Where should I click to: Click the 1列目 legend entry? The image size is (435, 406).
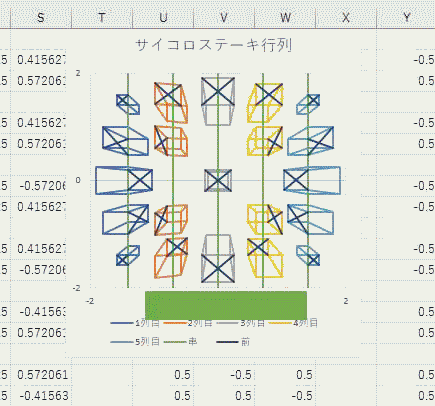pyautogui.click(x=135, y=323)
